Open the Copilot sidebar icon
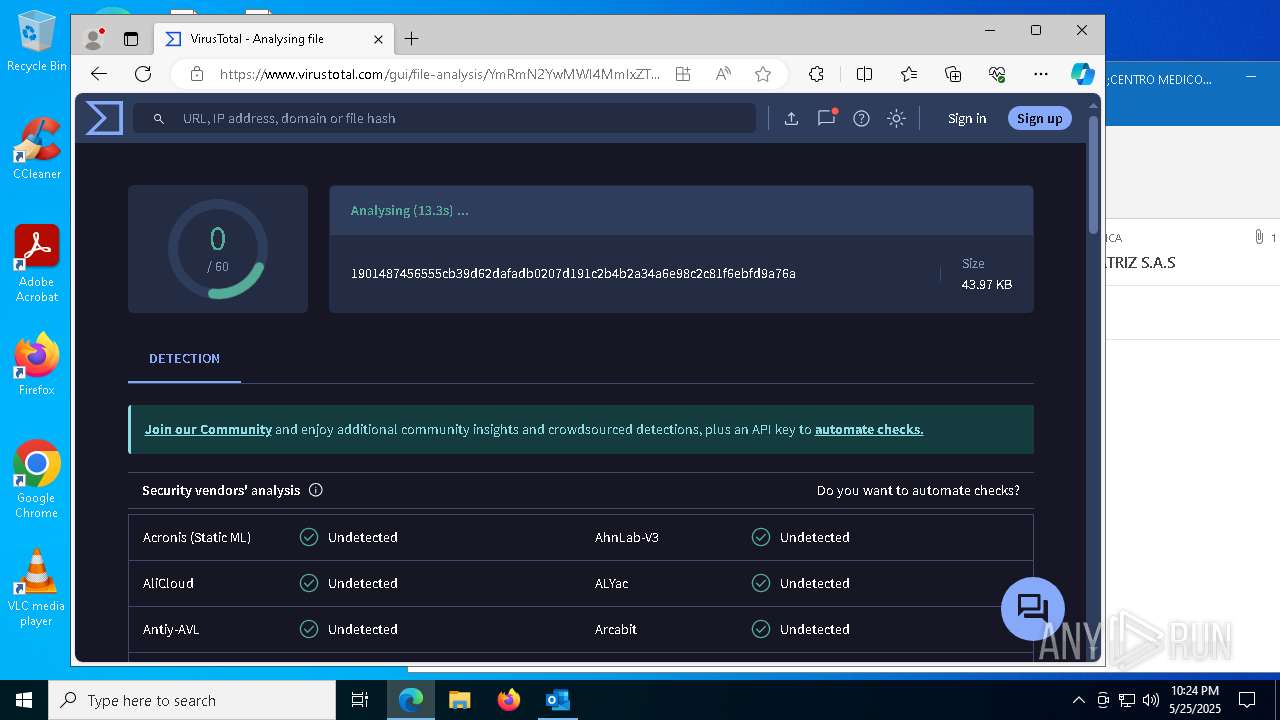This screenshot has width=1280, height=720. click(1082, 74)
